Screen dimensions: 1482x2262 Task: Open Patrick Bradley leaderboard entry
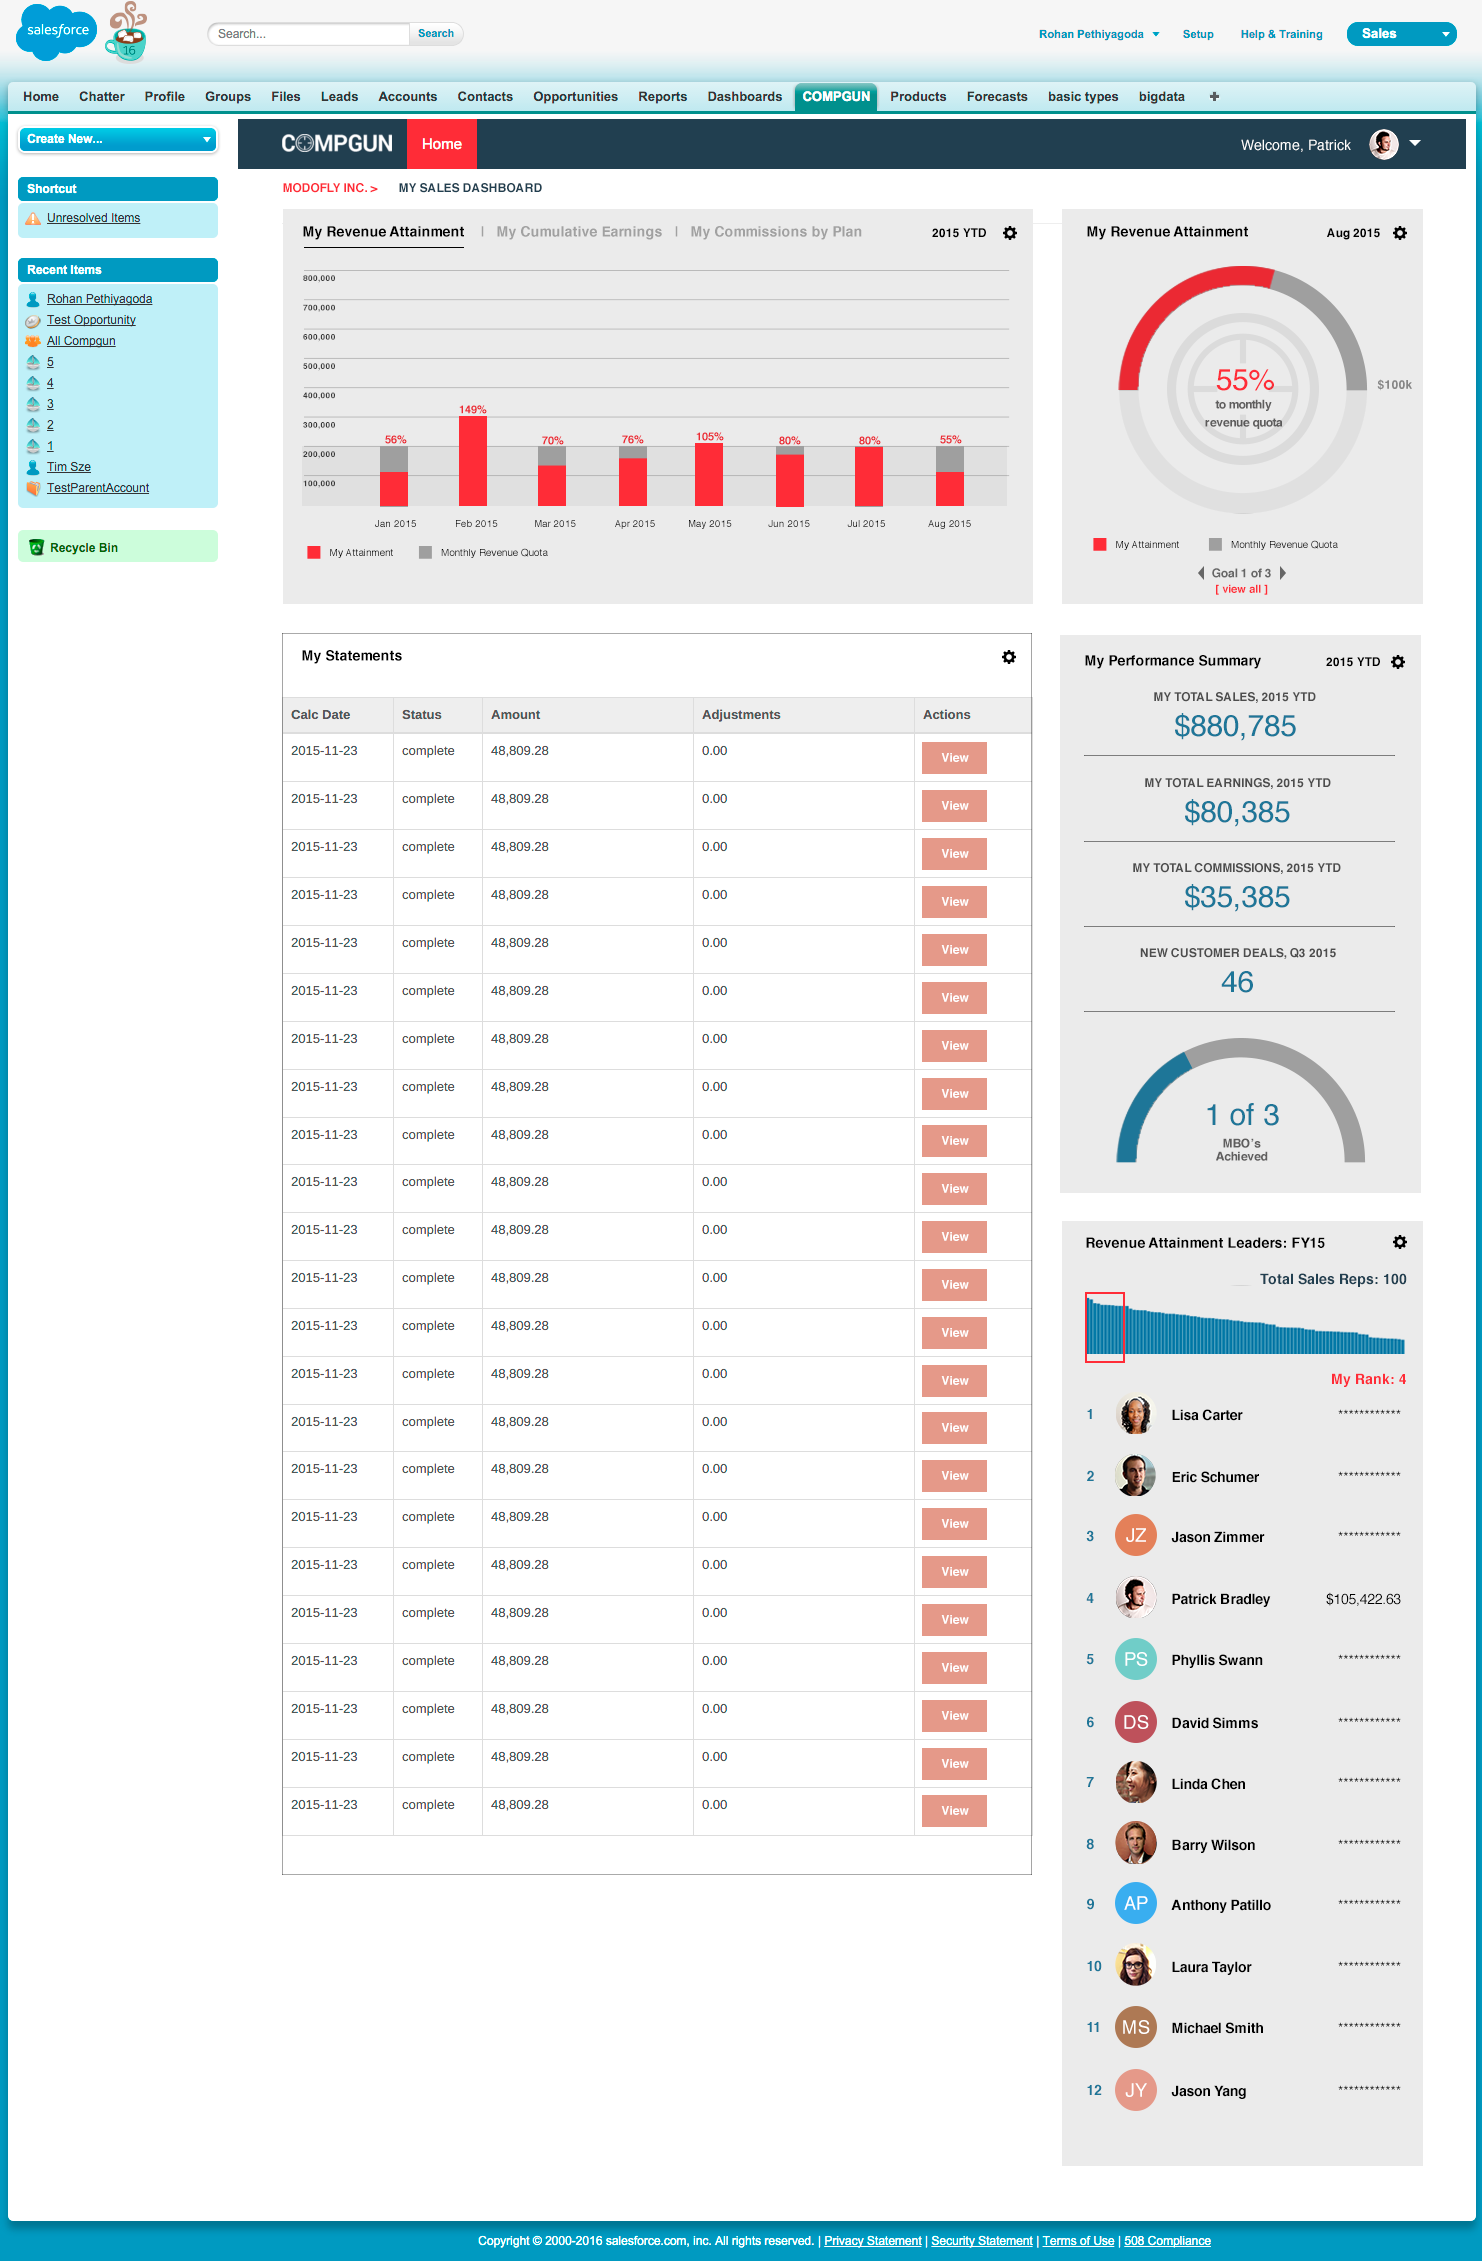(1245, 1598)
